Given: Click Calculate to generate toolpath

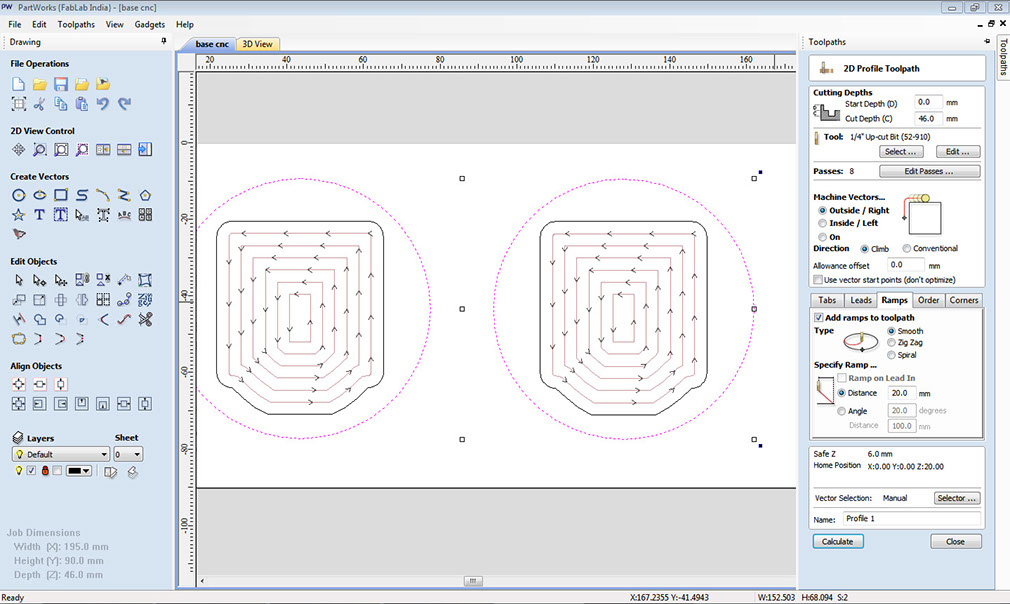Looking at the screenshot, I should pyautogui.click(x=838, y=542).
